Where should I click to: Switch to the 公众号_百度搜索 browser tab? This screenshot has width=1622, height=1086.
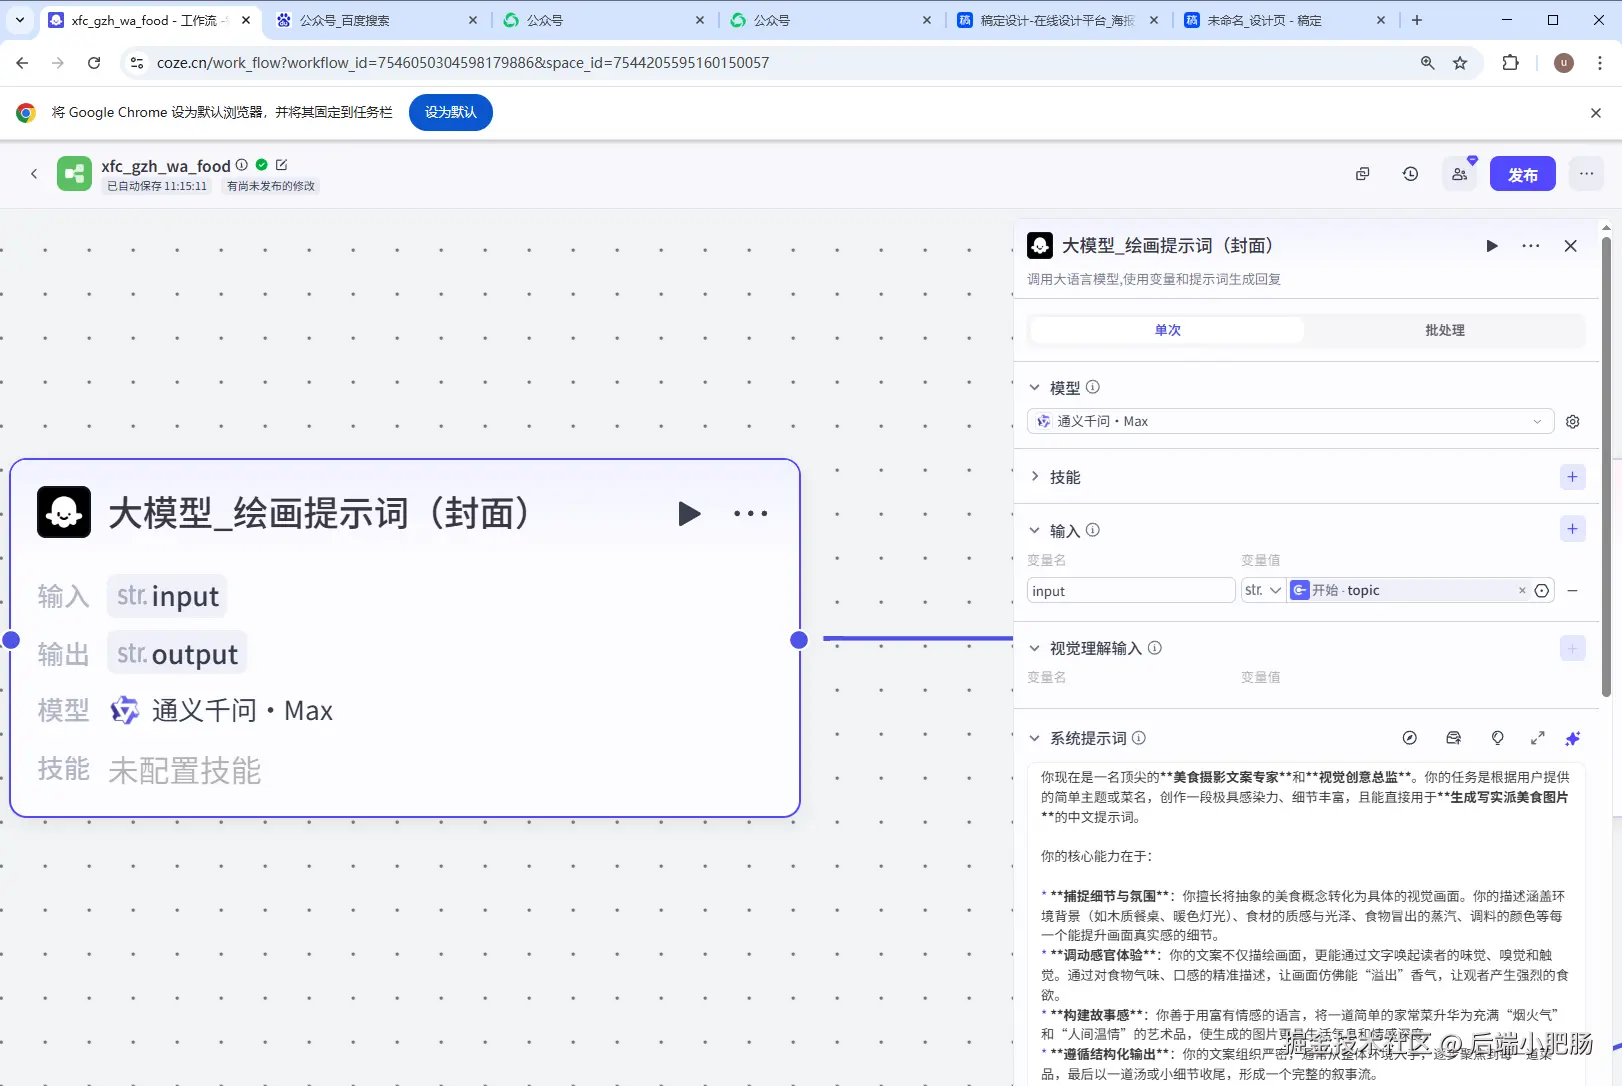click(376, 20)
